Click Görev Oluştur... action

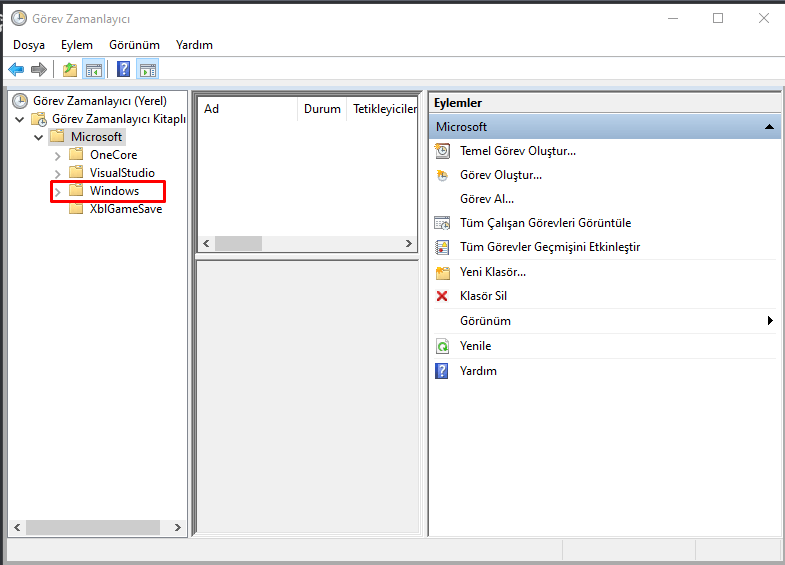click(501, 175)
